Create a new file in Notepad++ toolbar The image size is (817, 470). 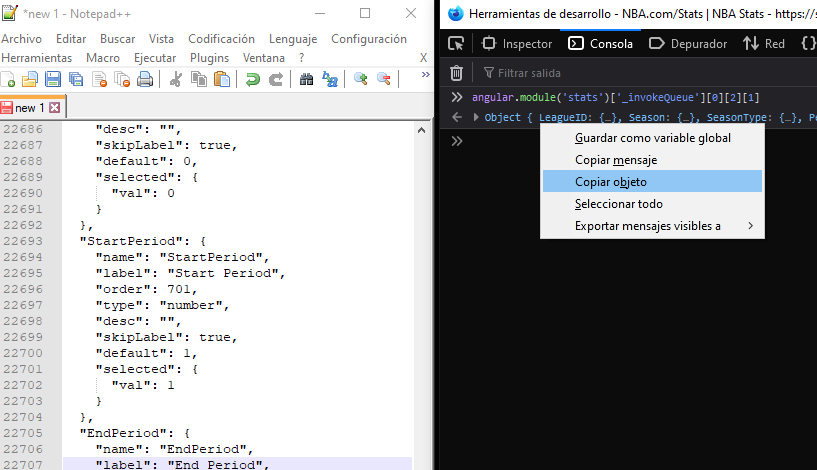point(8,79)
